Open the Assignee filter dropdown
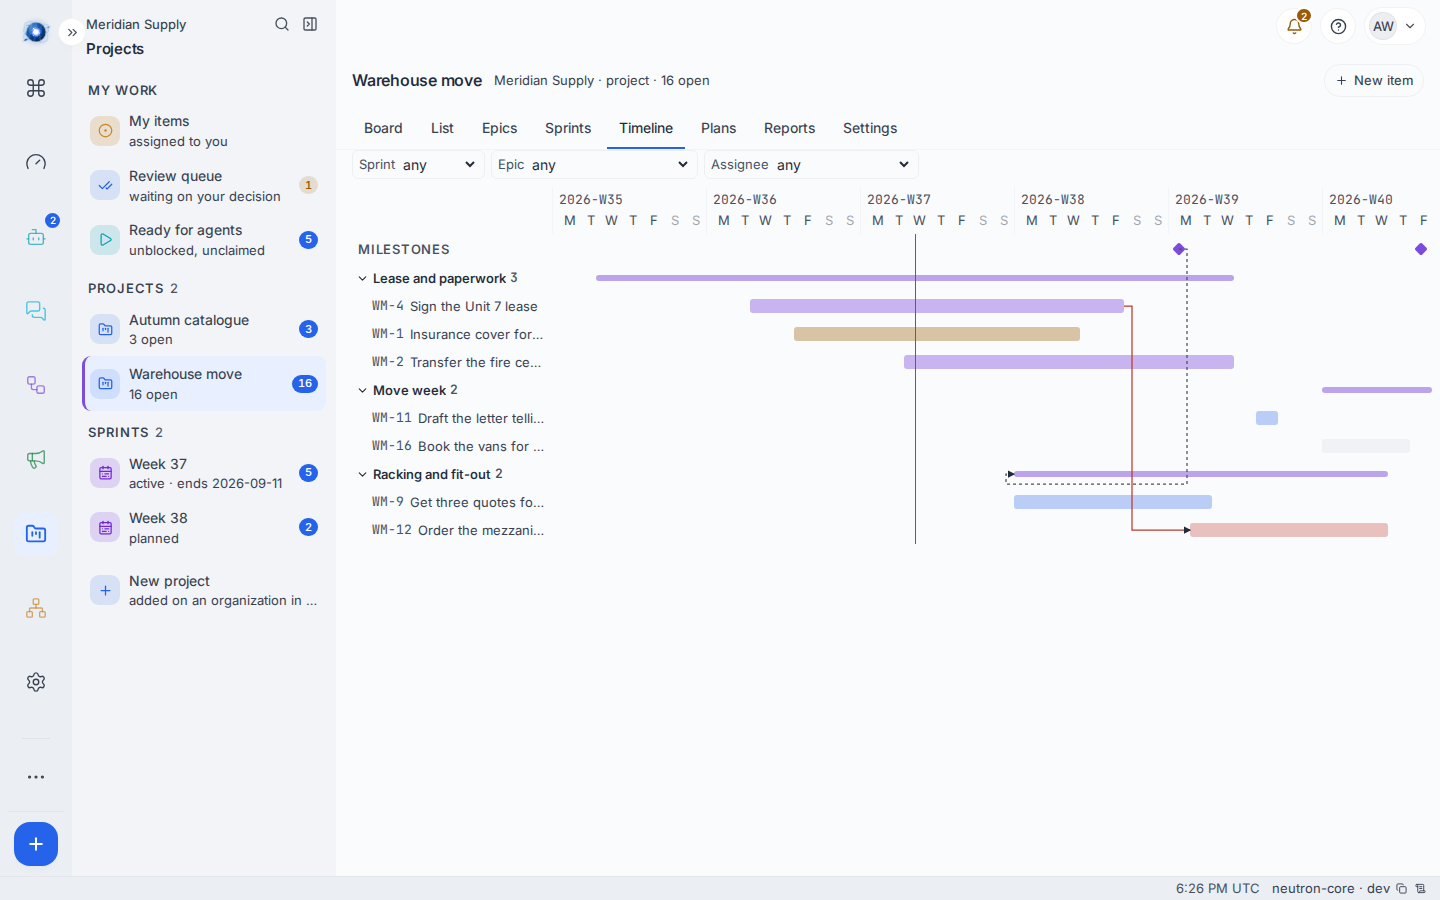The height and width of the screenshot is (900, 1440). click(811, 165)
